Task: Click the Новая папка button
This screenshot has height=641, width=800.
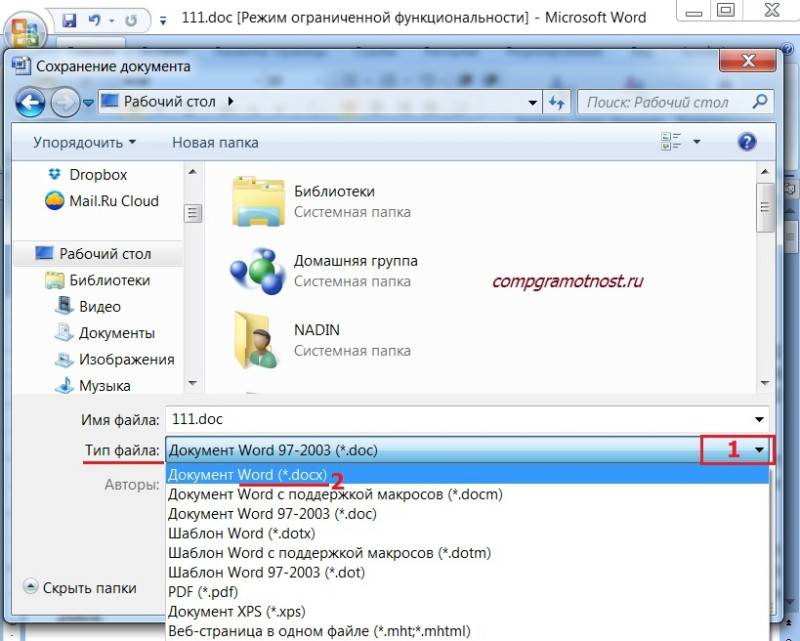Action: (215, 142)
